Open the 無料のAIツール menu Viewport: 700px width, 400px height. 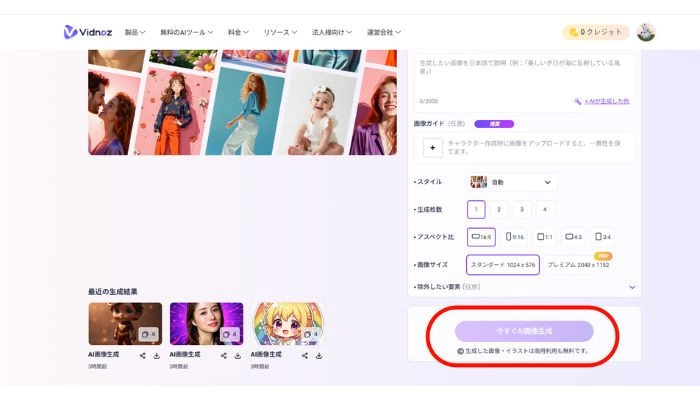pos(187,32)
